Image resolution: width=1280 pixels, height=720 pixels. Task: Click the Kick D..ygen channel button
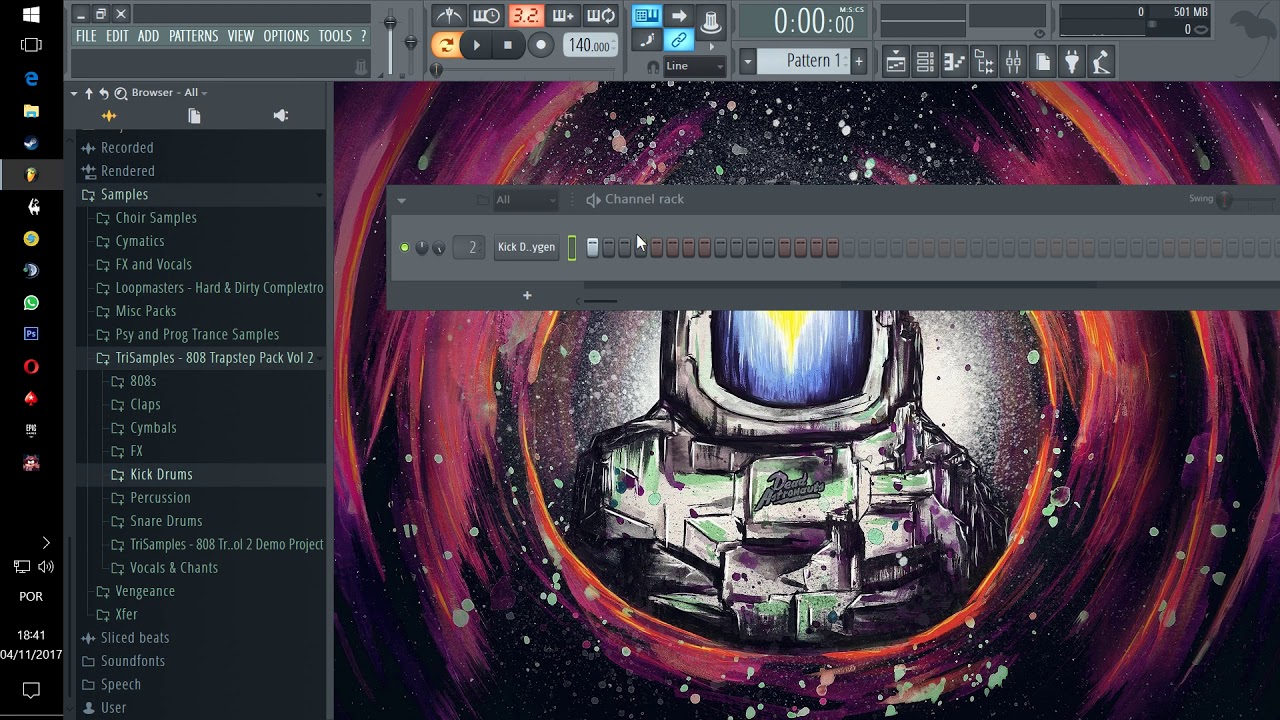click(x=526, y=247)
